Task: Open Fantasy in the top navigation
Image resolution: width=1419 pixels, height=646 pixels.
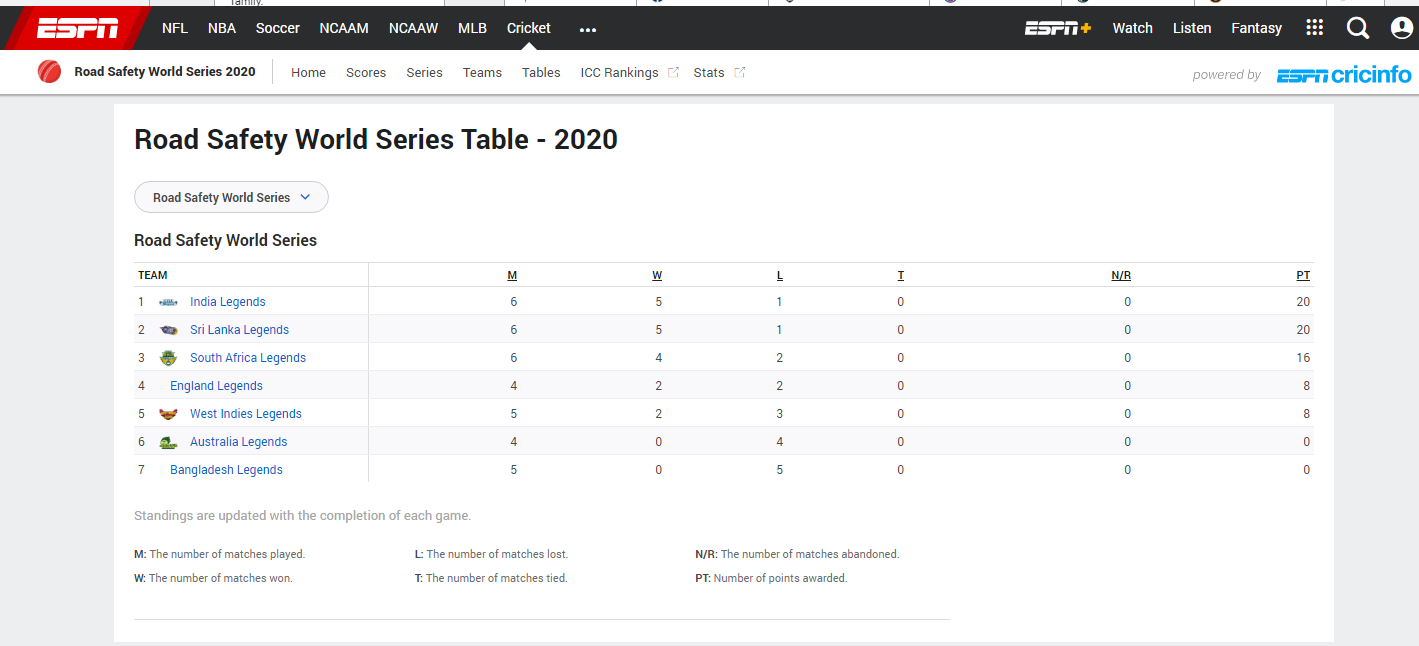Action: (1256, 28)
